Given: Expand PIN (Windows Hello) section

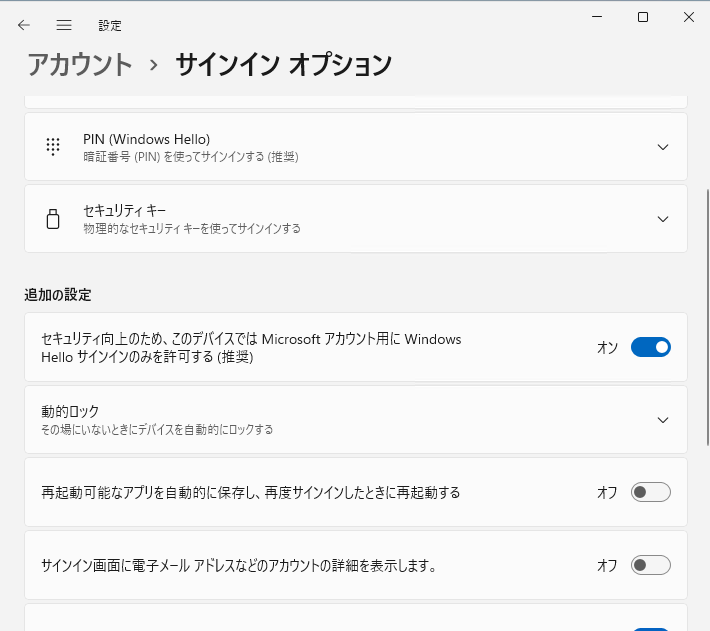Looking at the screenshot, I should 663,147.
